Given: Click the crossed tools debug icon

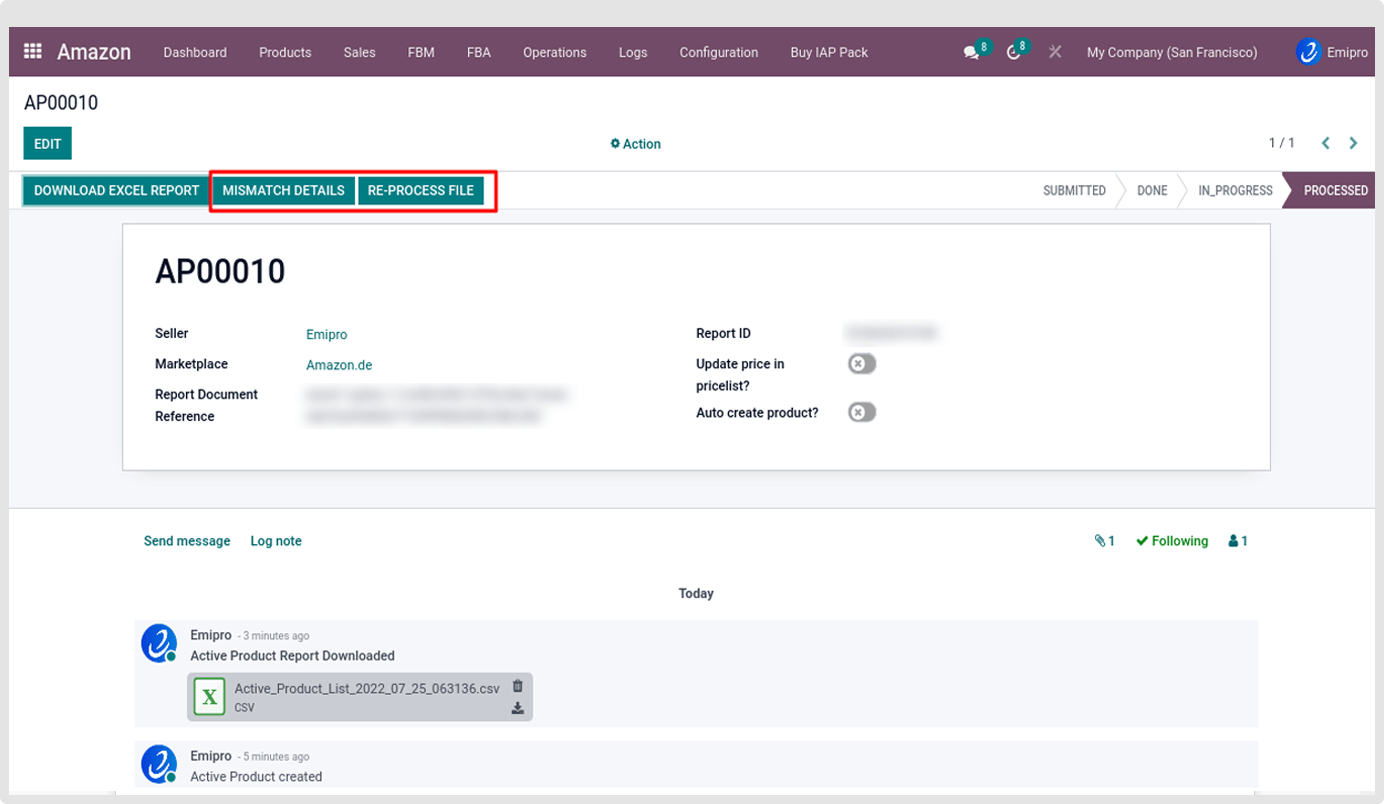Looking at the screenshot, I should coord(1055,52).
